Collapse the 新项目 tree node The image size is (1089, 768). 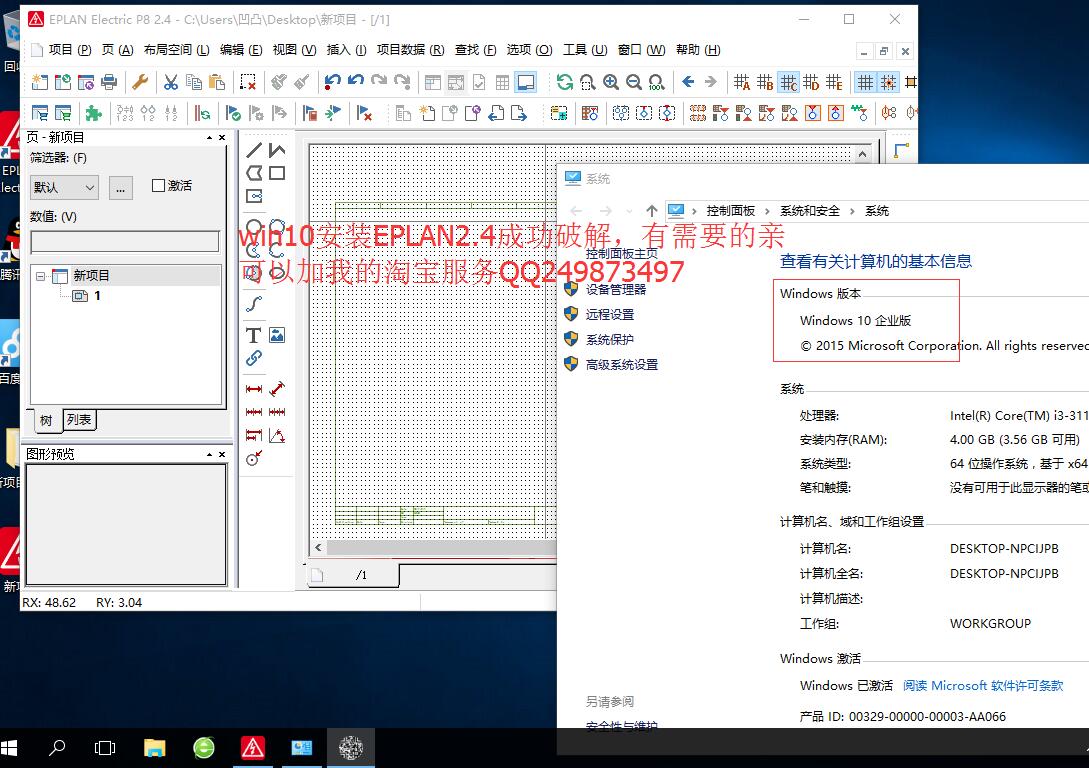pyautogui.click(x=40, y=276)
